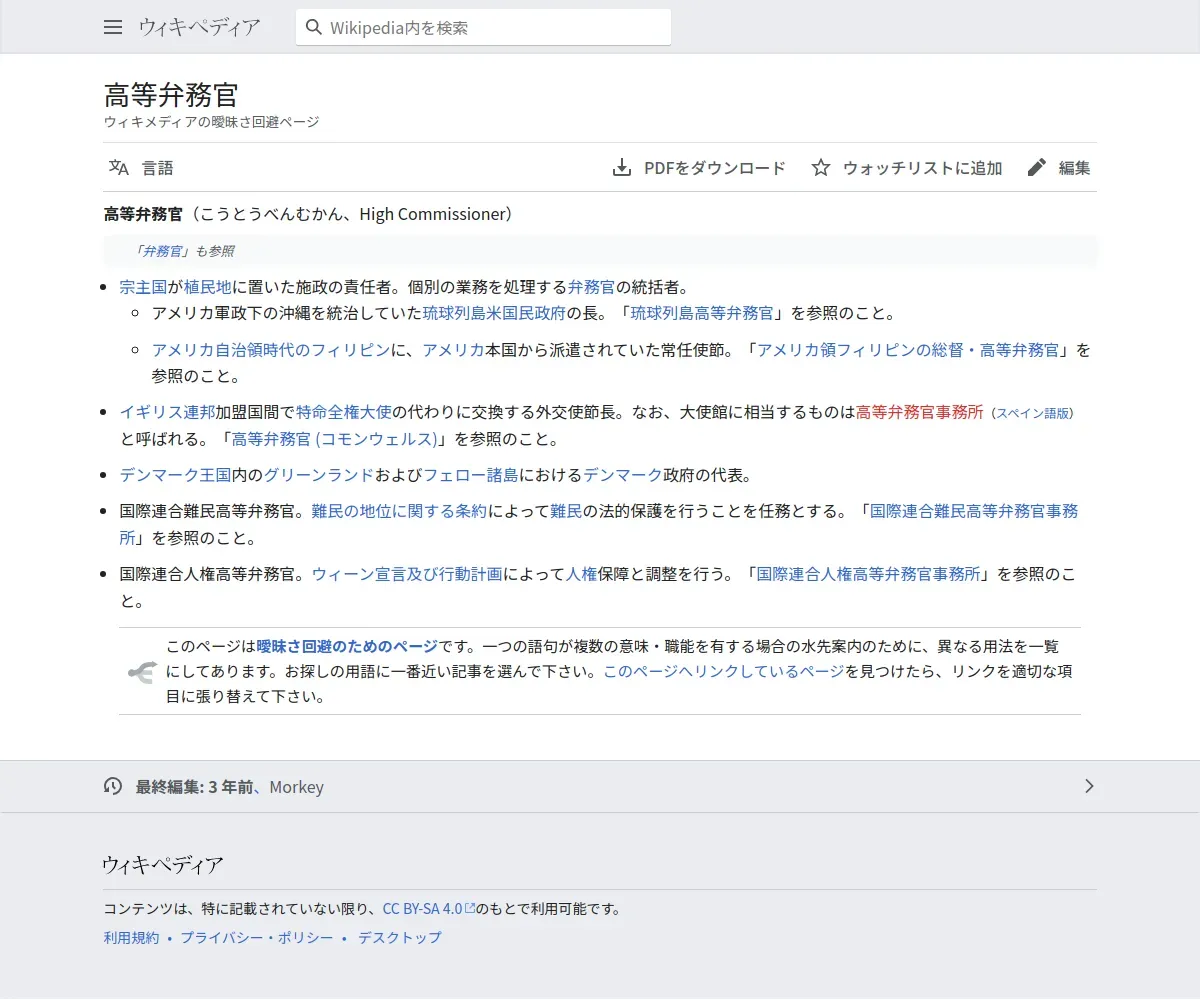The image size is (1200, 1000).
Task: Open the 人権 link
Action: (582, 574)
